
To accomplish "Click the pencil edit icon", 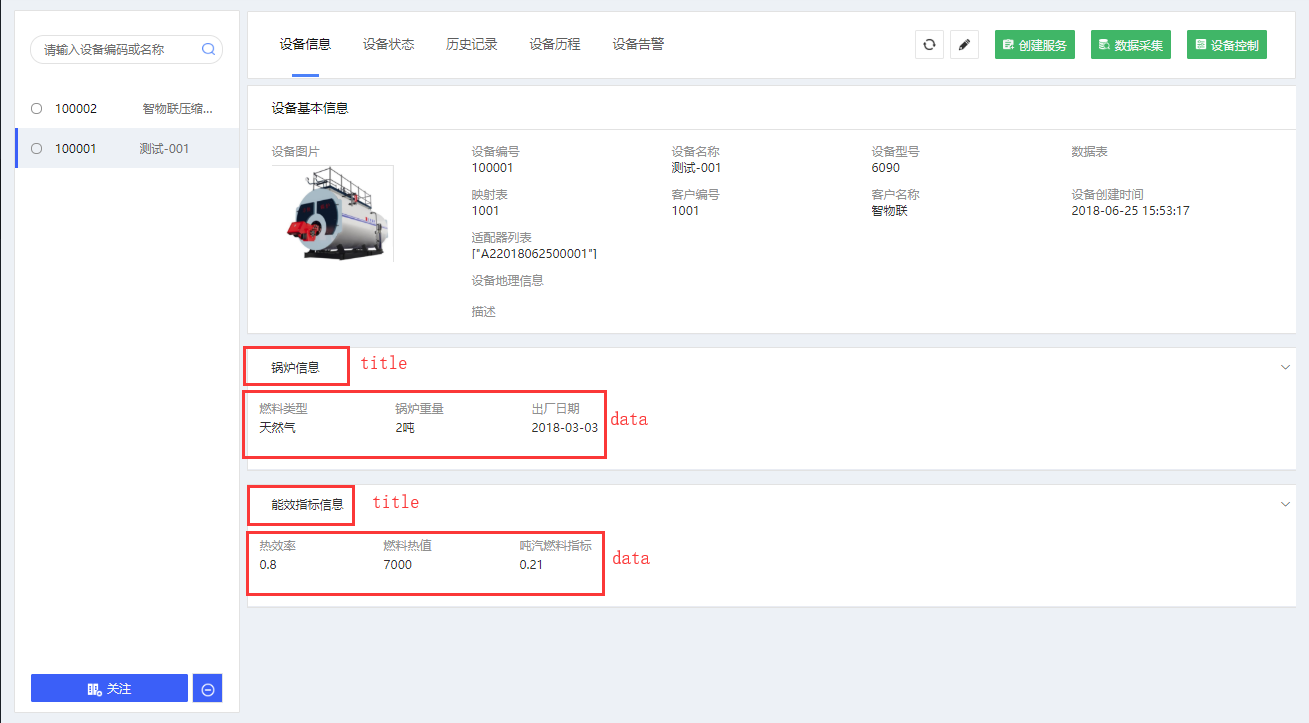I will pos(964,45).
